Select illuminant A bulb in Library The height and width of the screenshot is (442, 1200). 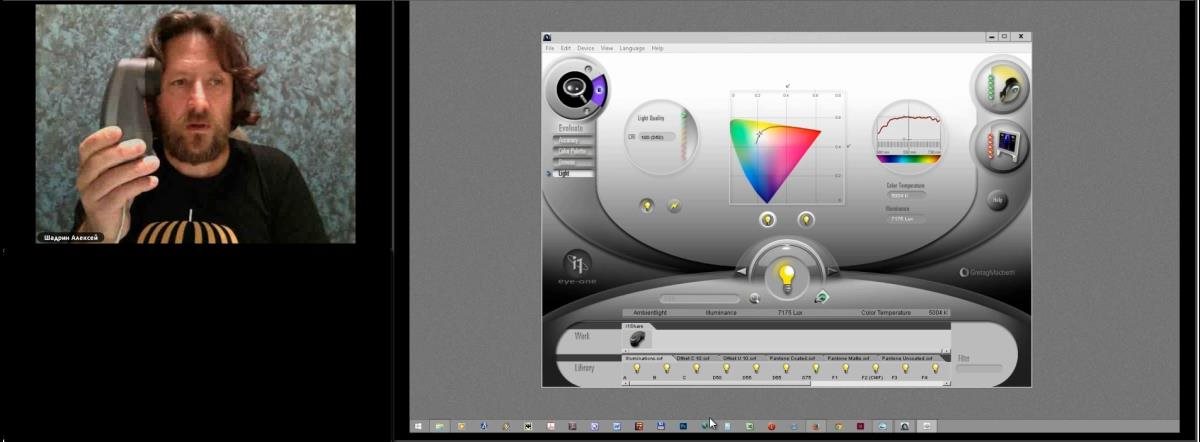(x=637, y=369)
